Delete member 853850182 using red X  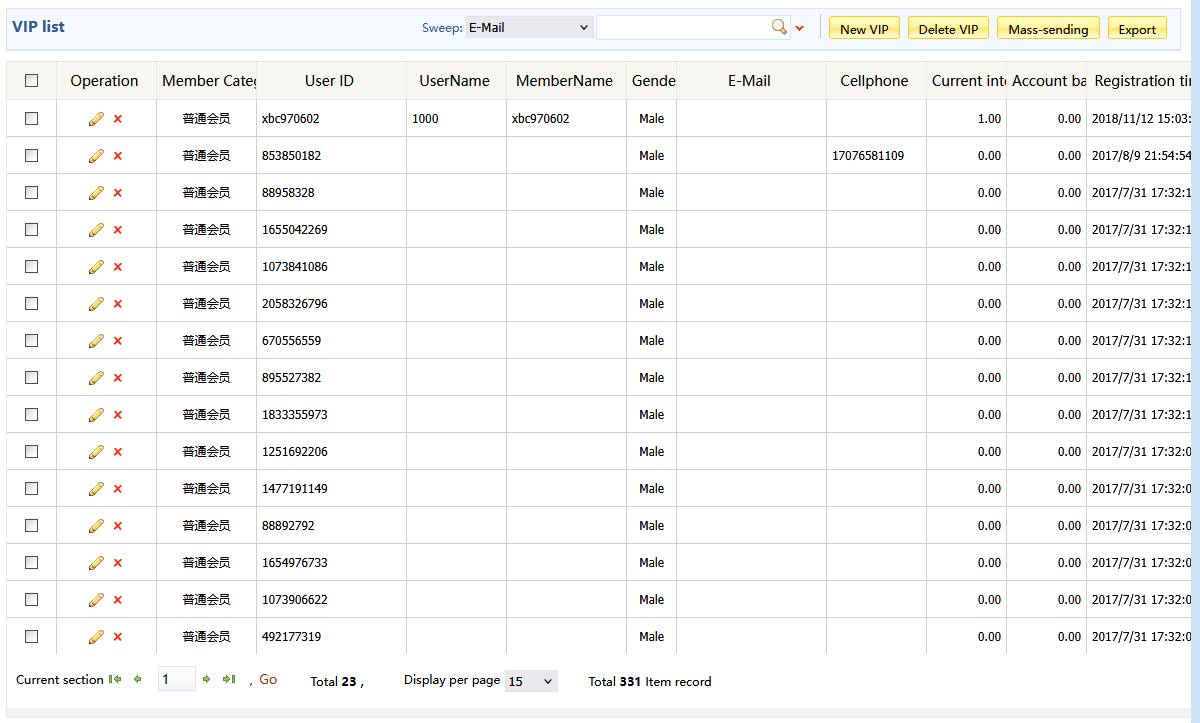coord(118,156)
